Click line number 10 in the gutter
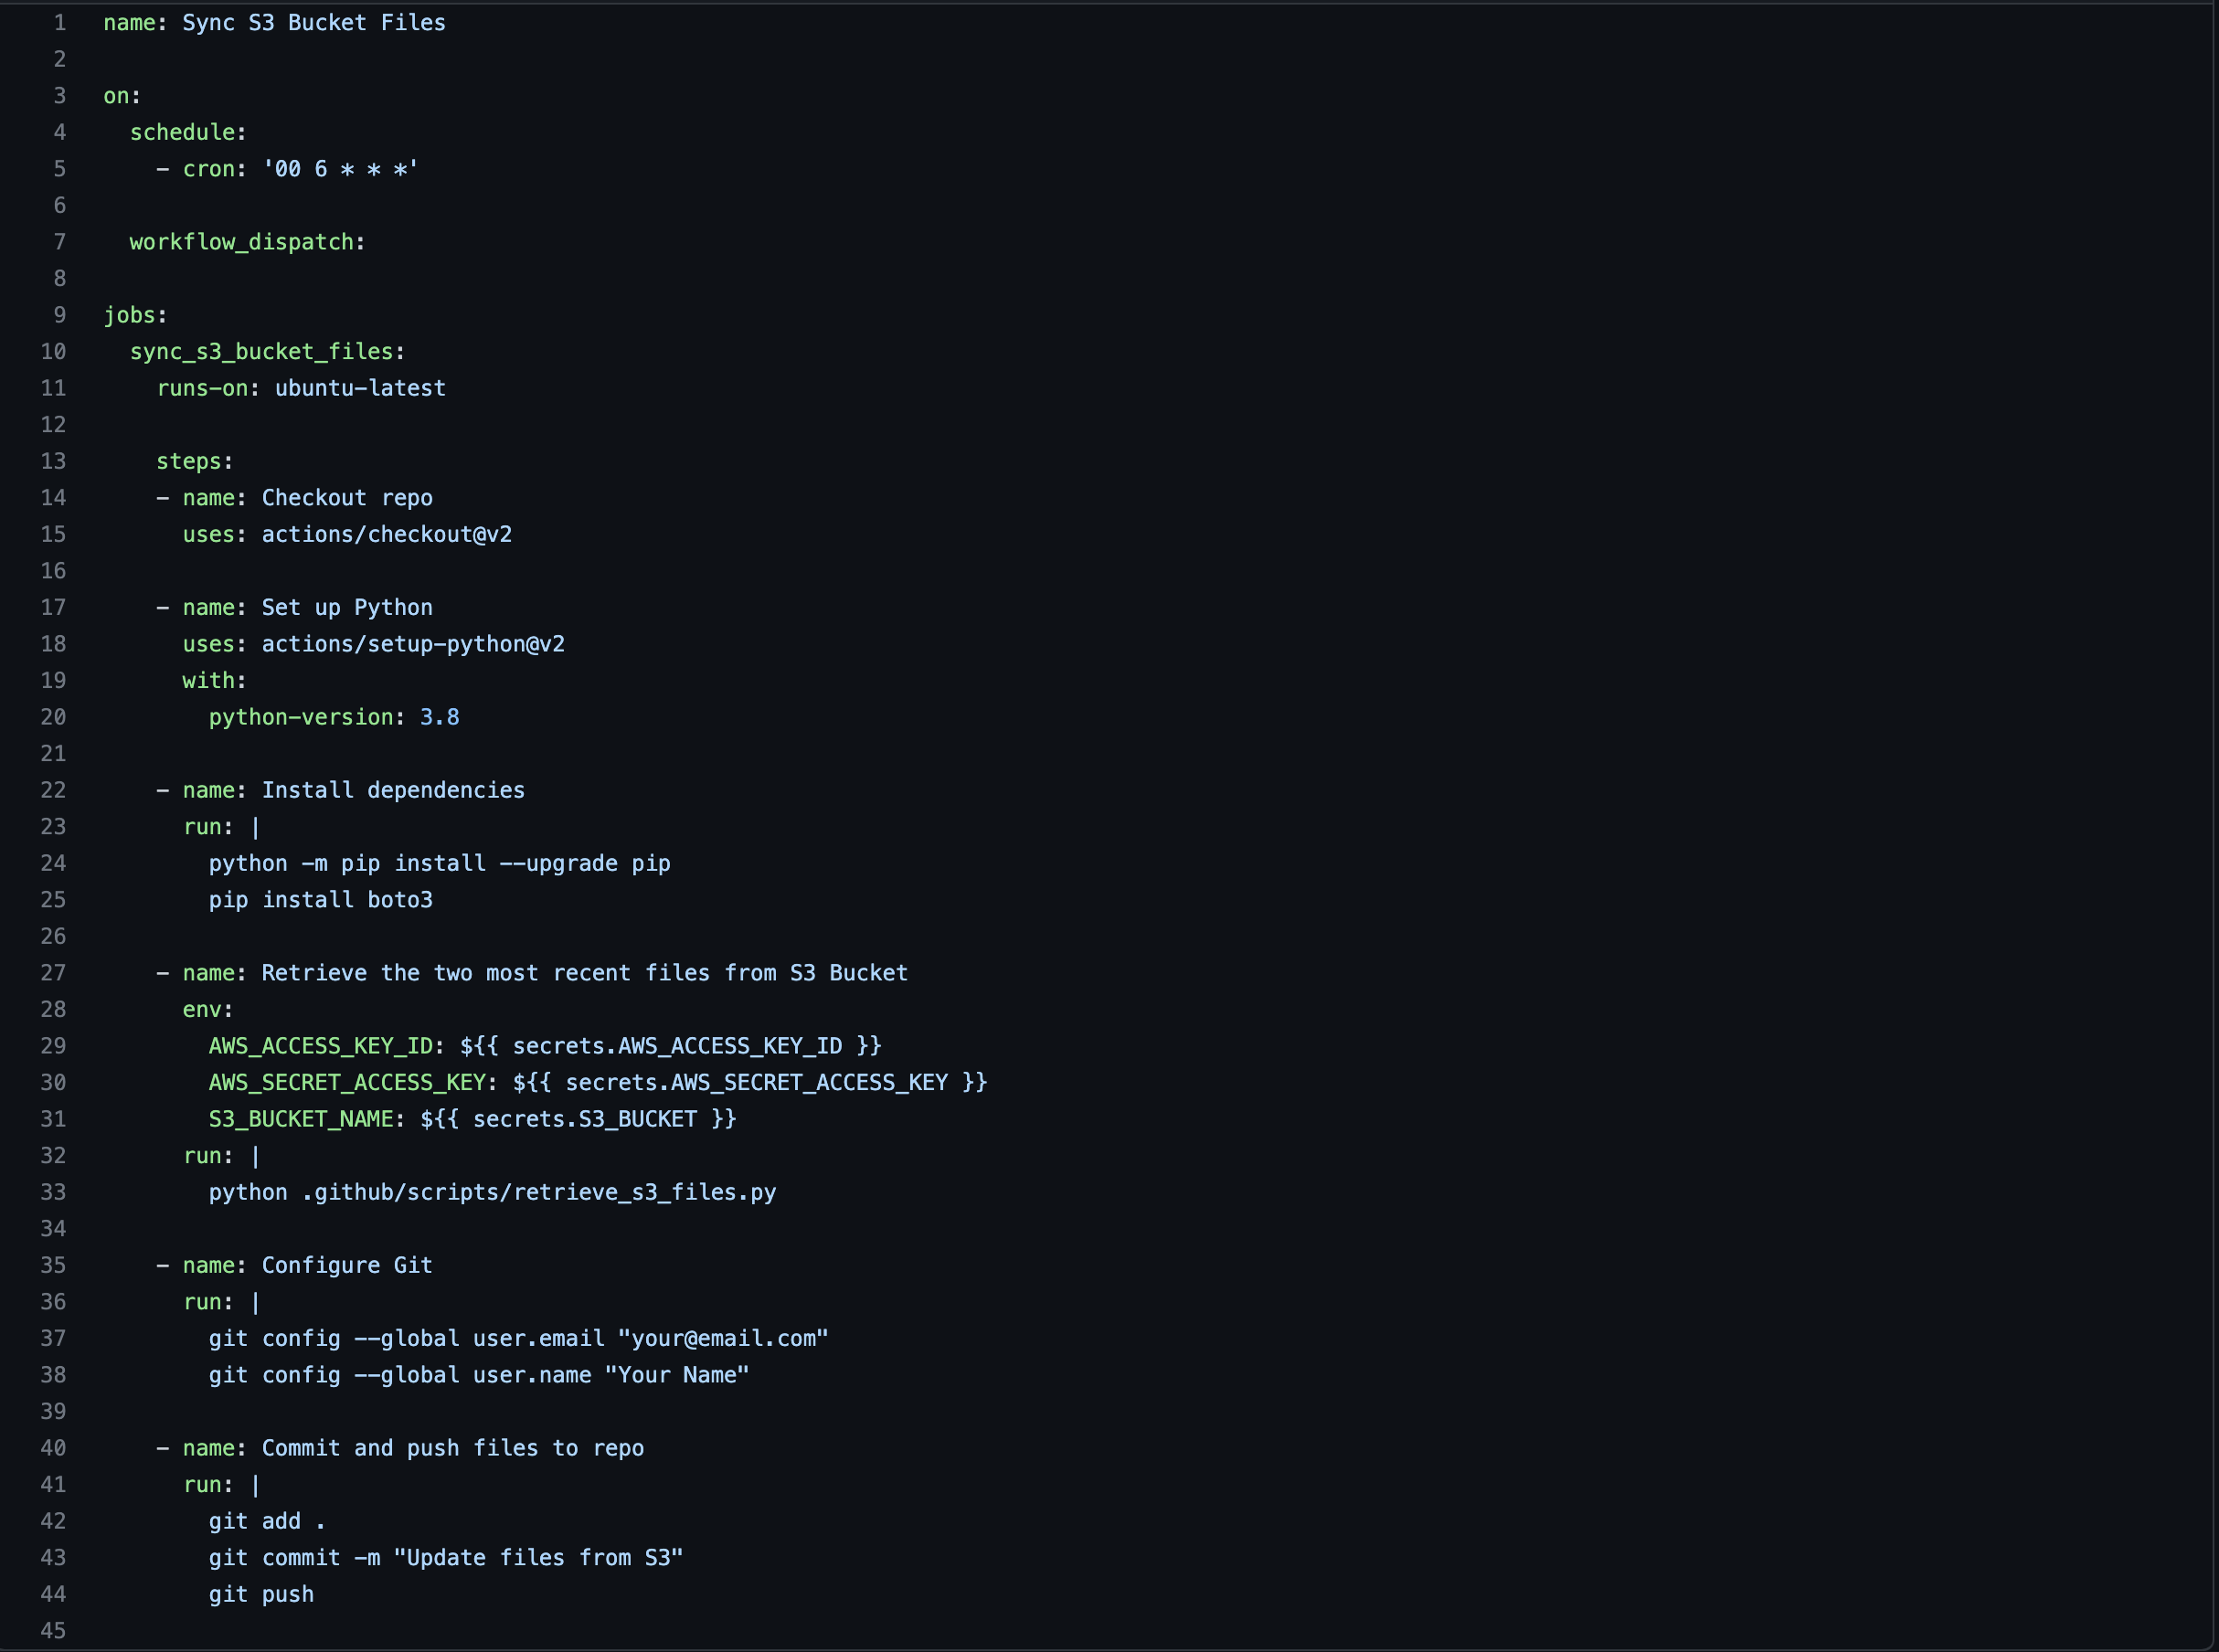Screen dimensions: 2219x1652 (x=53, y=352)
